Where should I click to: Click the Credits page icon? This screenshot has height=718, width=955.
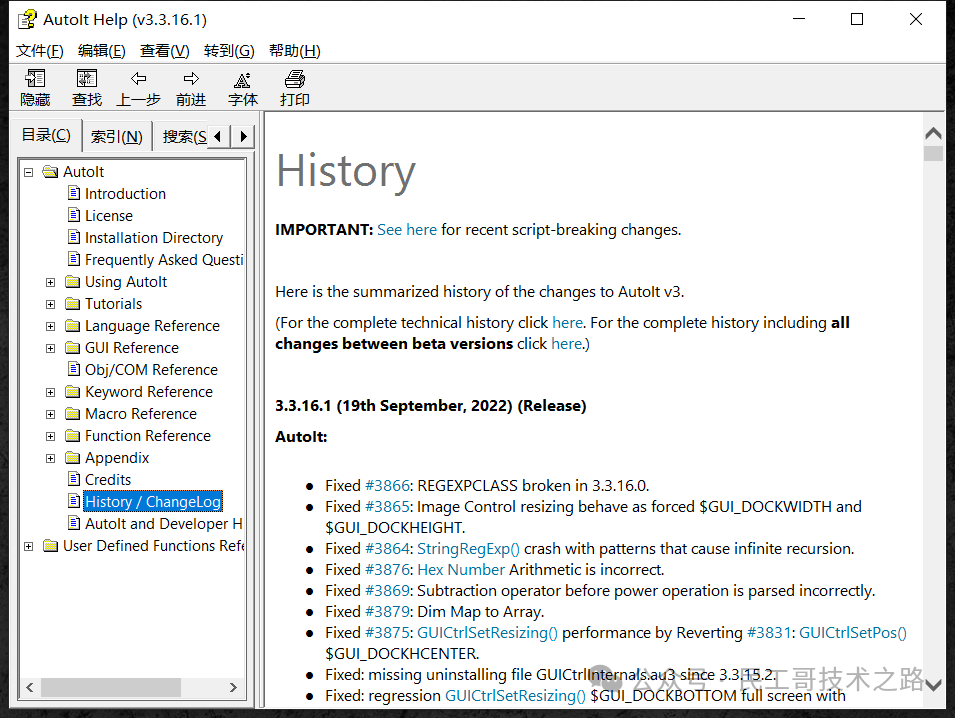point(74,479)
